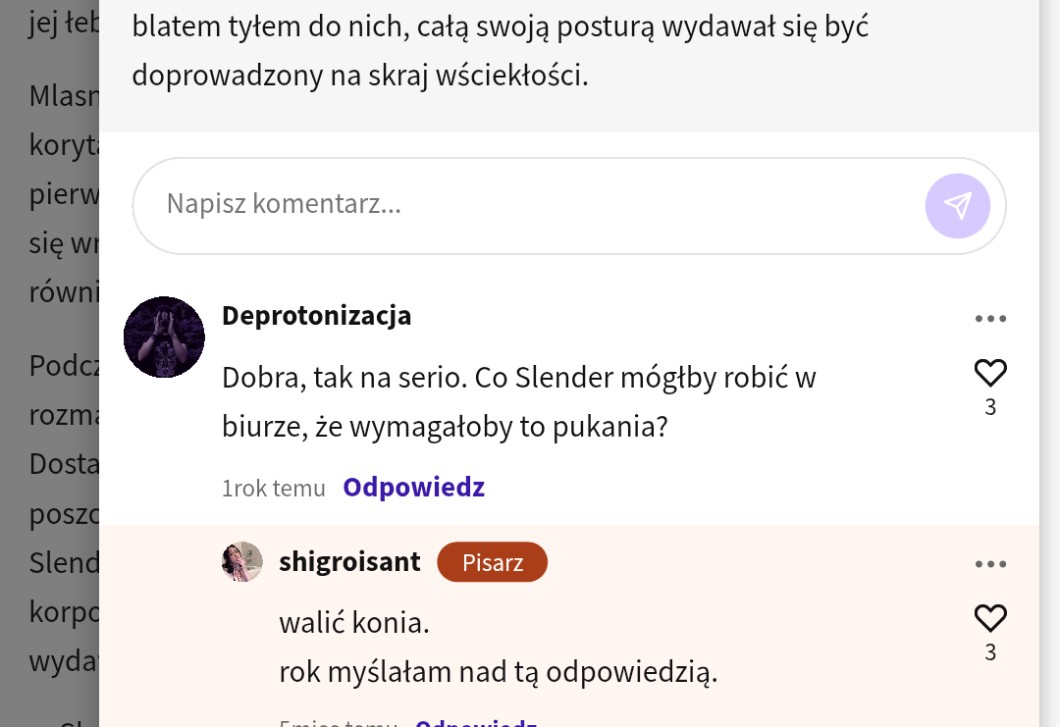Click the quoted paragraph above the comment box
This screenshot has width=1060, height=727.
[x=500, y=50]
